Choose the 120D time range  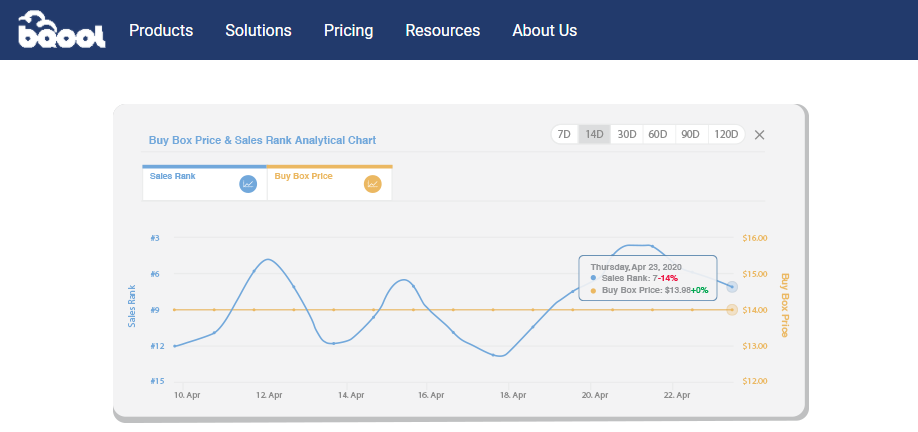(x=725, y=134)
